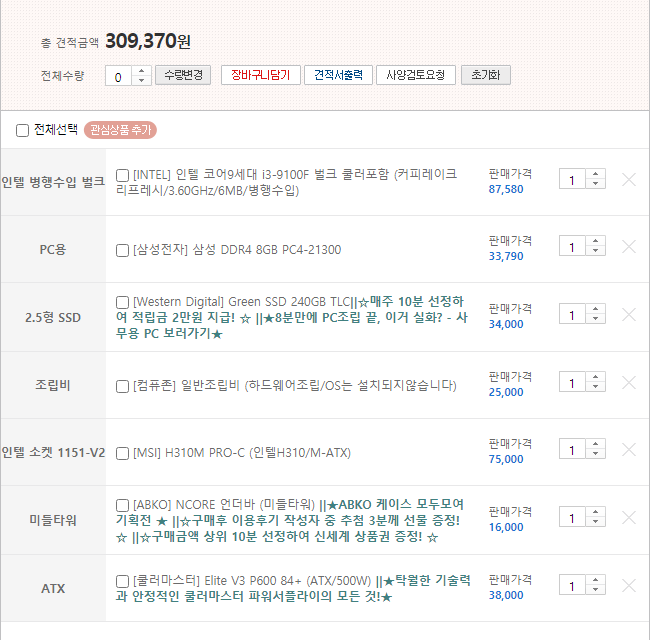Open the 컴퓨존 일반조립비 product link
This screenshot has height=640, width=650.
coord(295,385)
